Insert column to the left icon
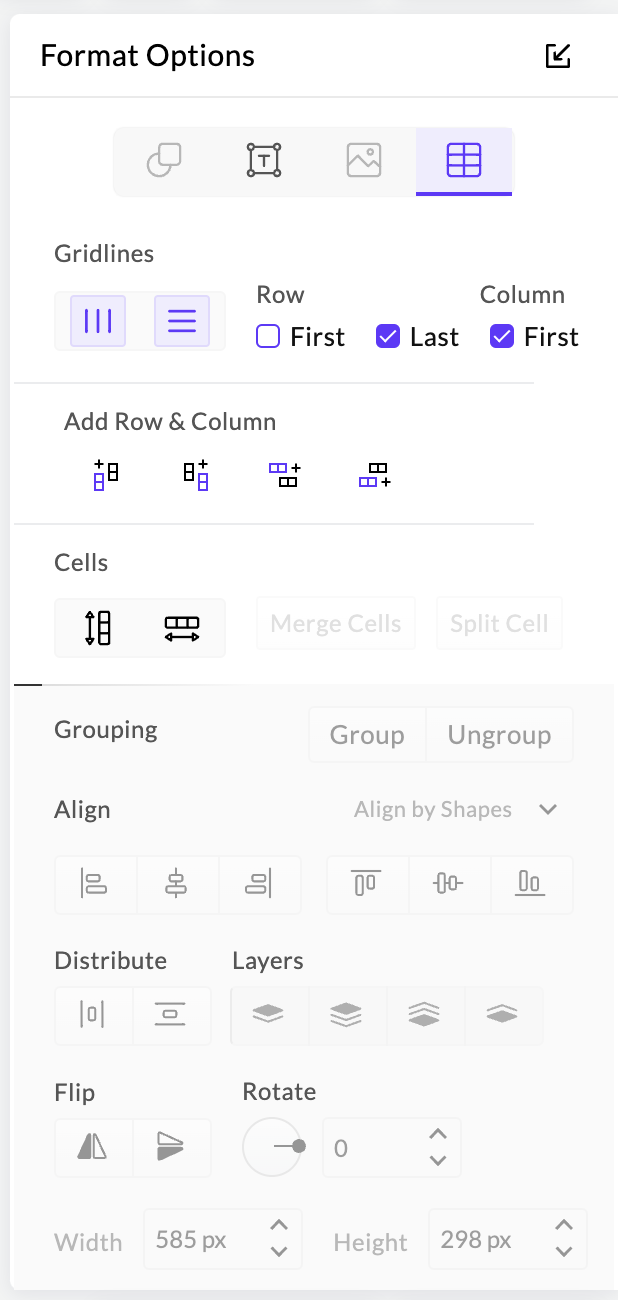 coord(106,475)
